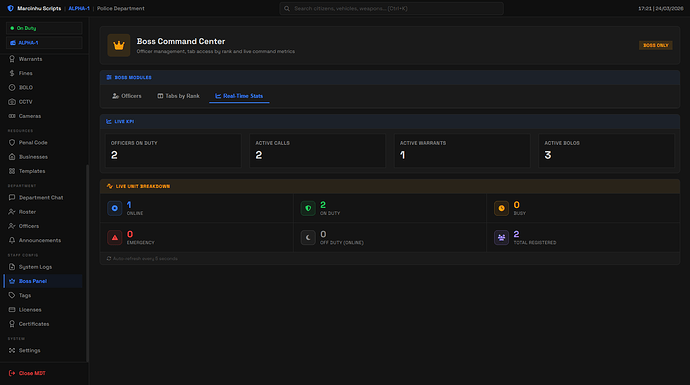Viewport: 690px width, 385px height.
Task: Click the Fines dollar icon
Action: coord(12,73)
